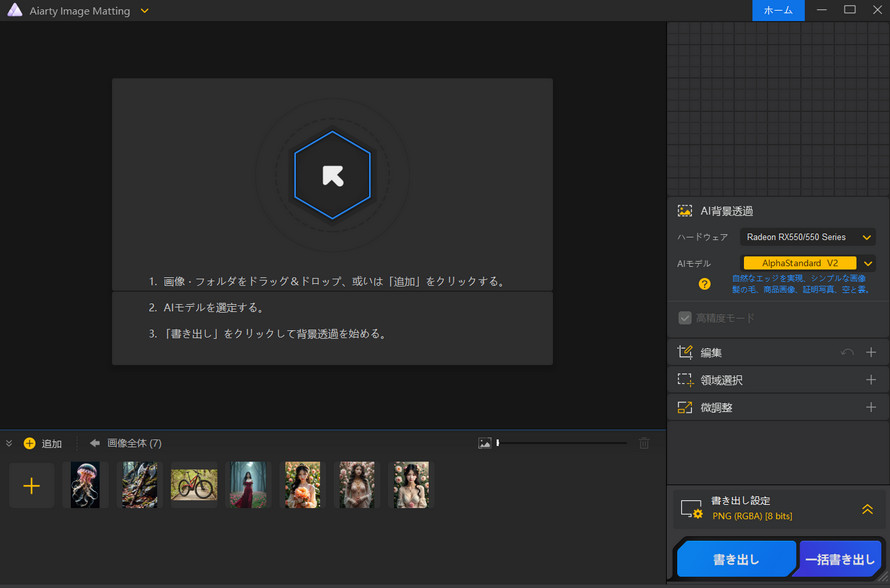Open the ハードウェア Radeon RX550 dropdown
The height and width of the screenshot is (588, 890).
808,237
